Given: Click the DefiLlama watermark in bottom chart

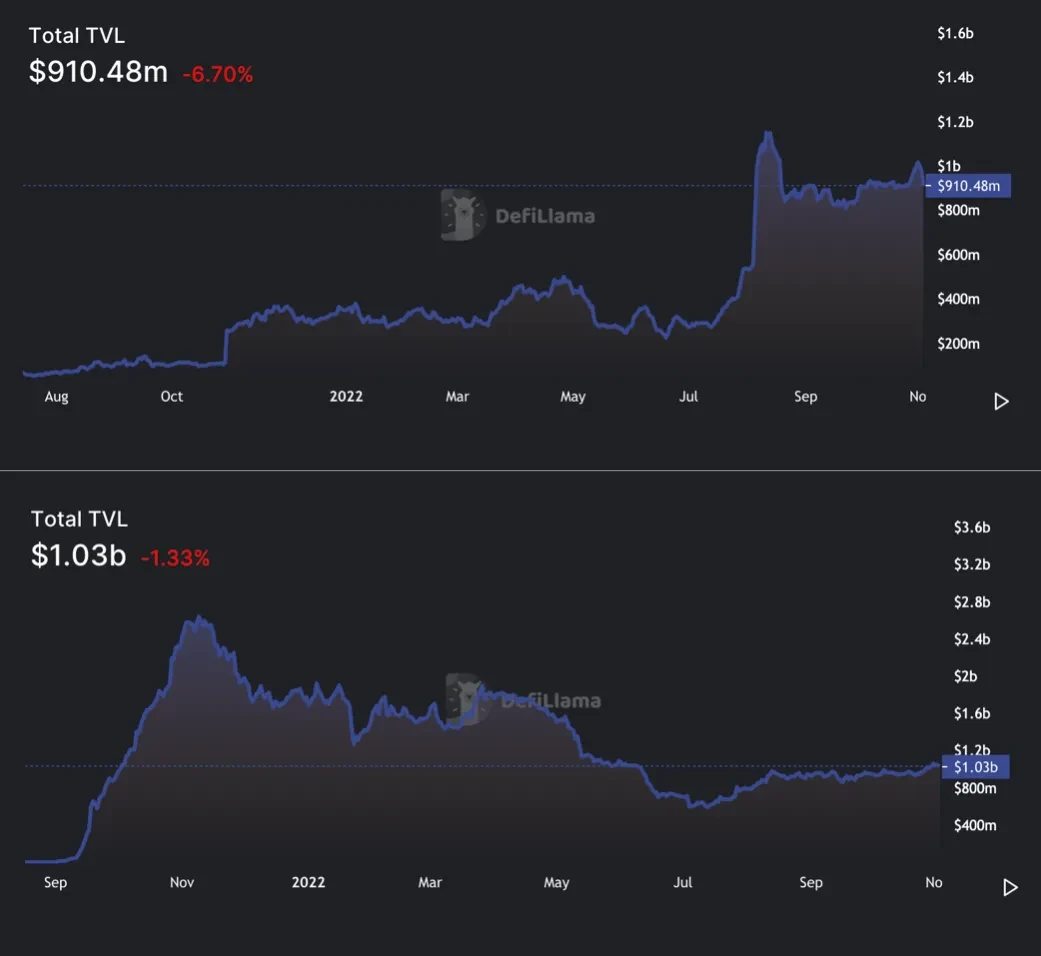Looking at the screenshot, I should pyautogui.click(x=523, y=700).
